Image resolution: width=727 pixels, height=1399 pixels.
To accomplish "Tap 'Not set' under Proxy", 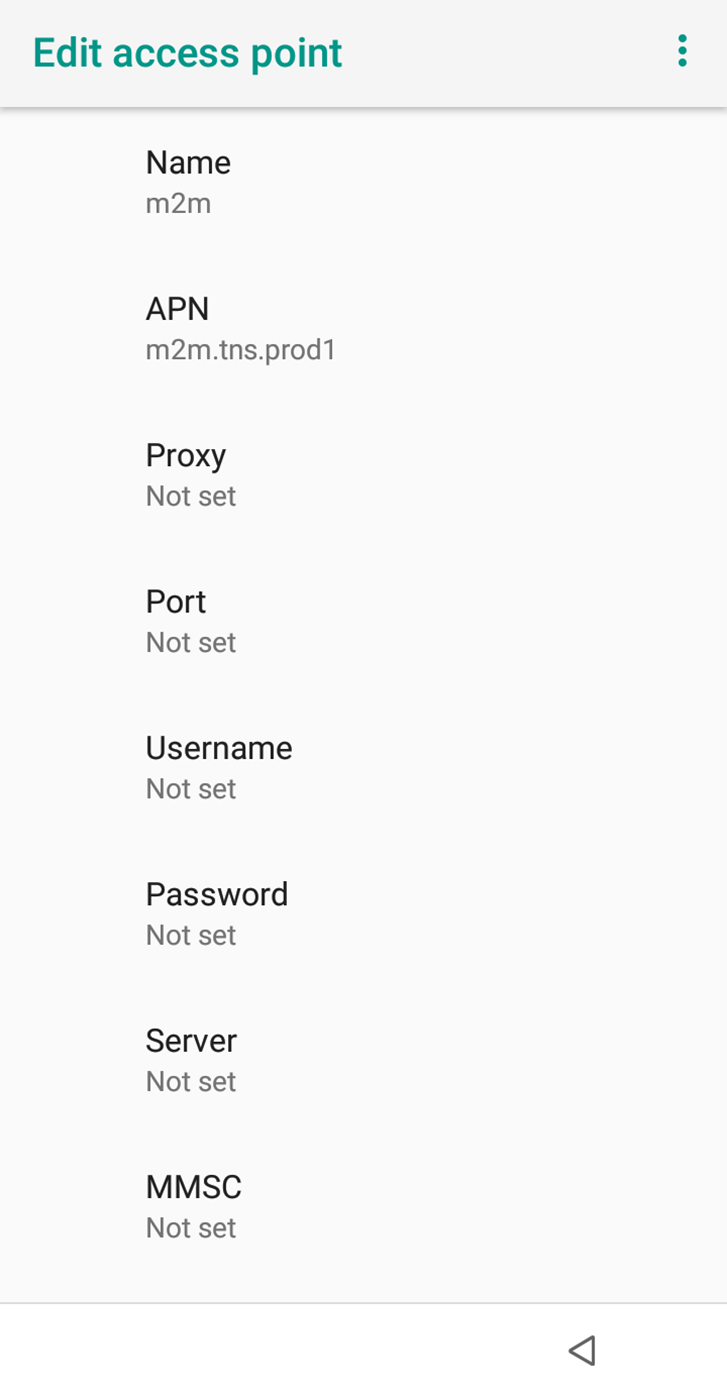I will click(x=191, y=496).
